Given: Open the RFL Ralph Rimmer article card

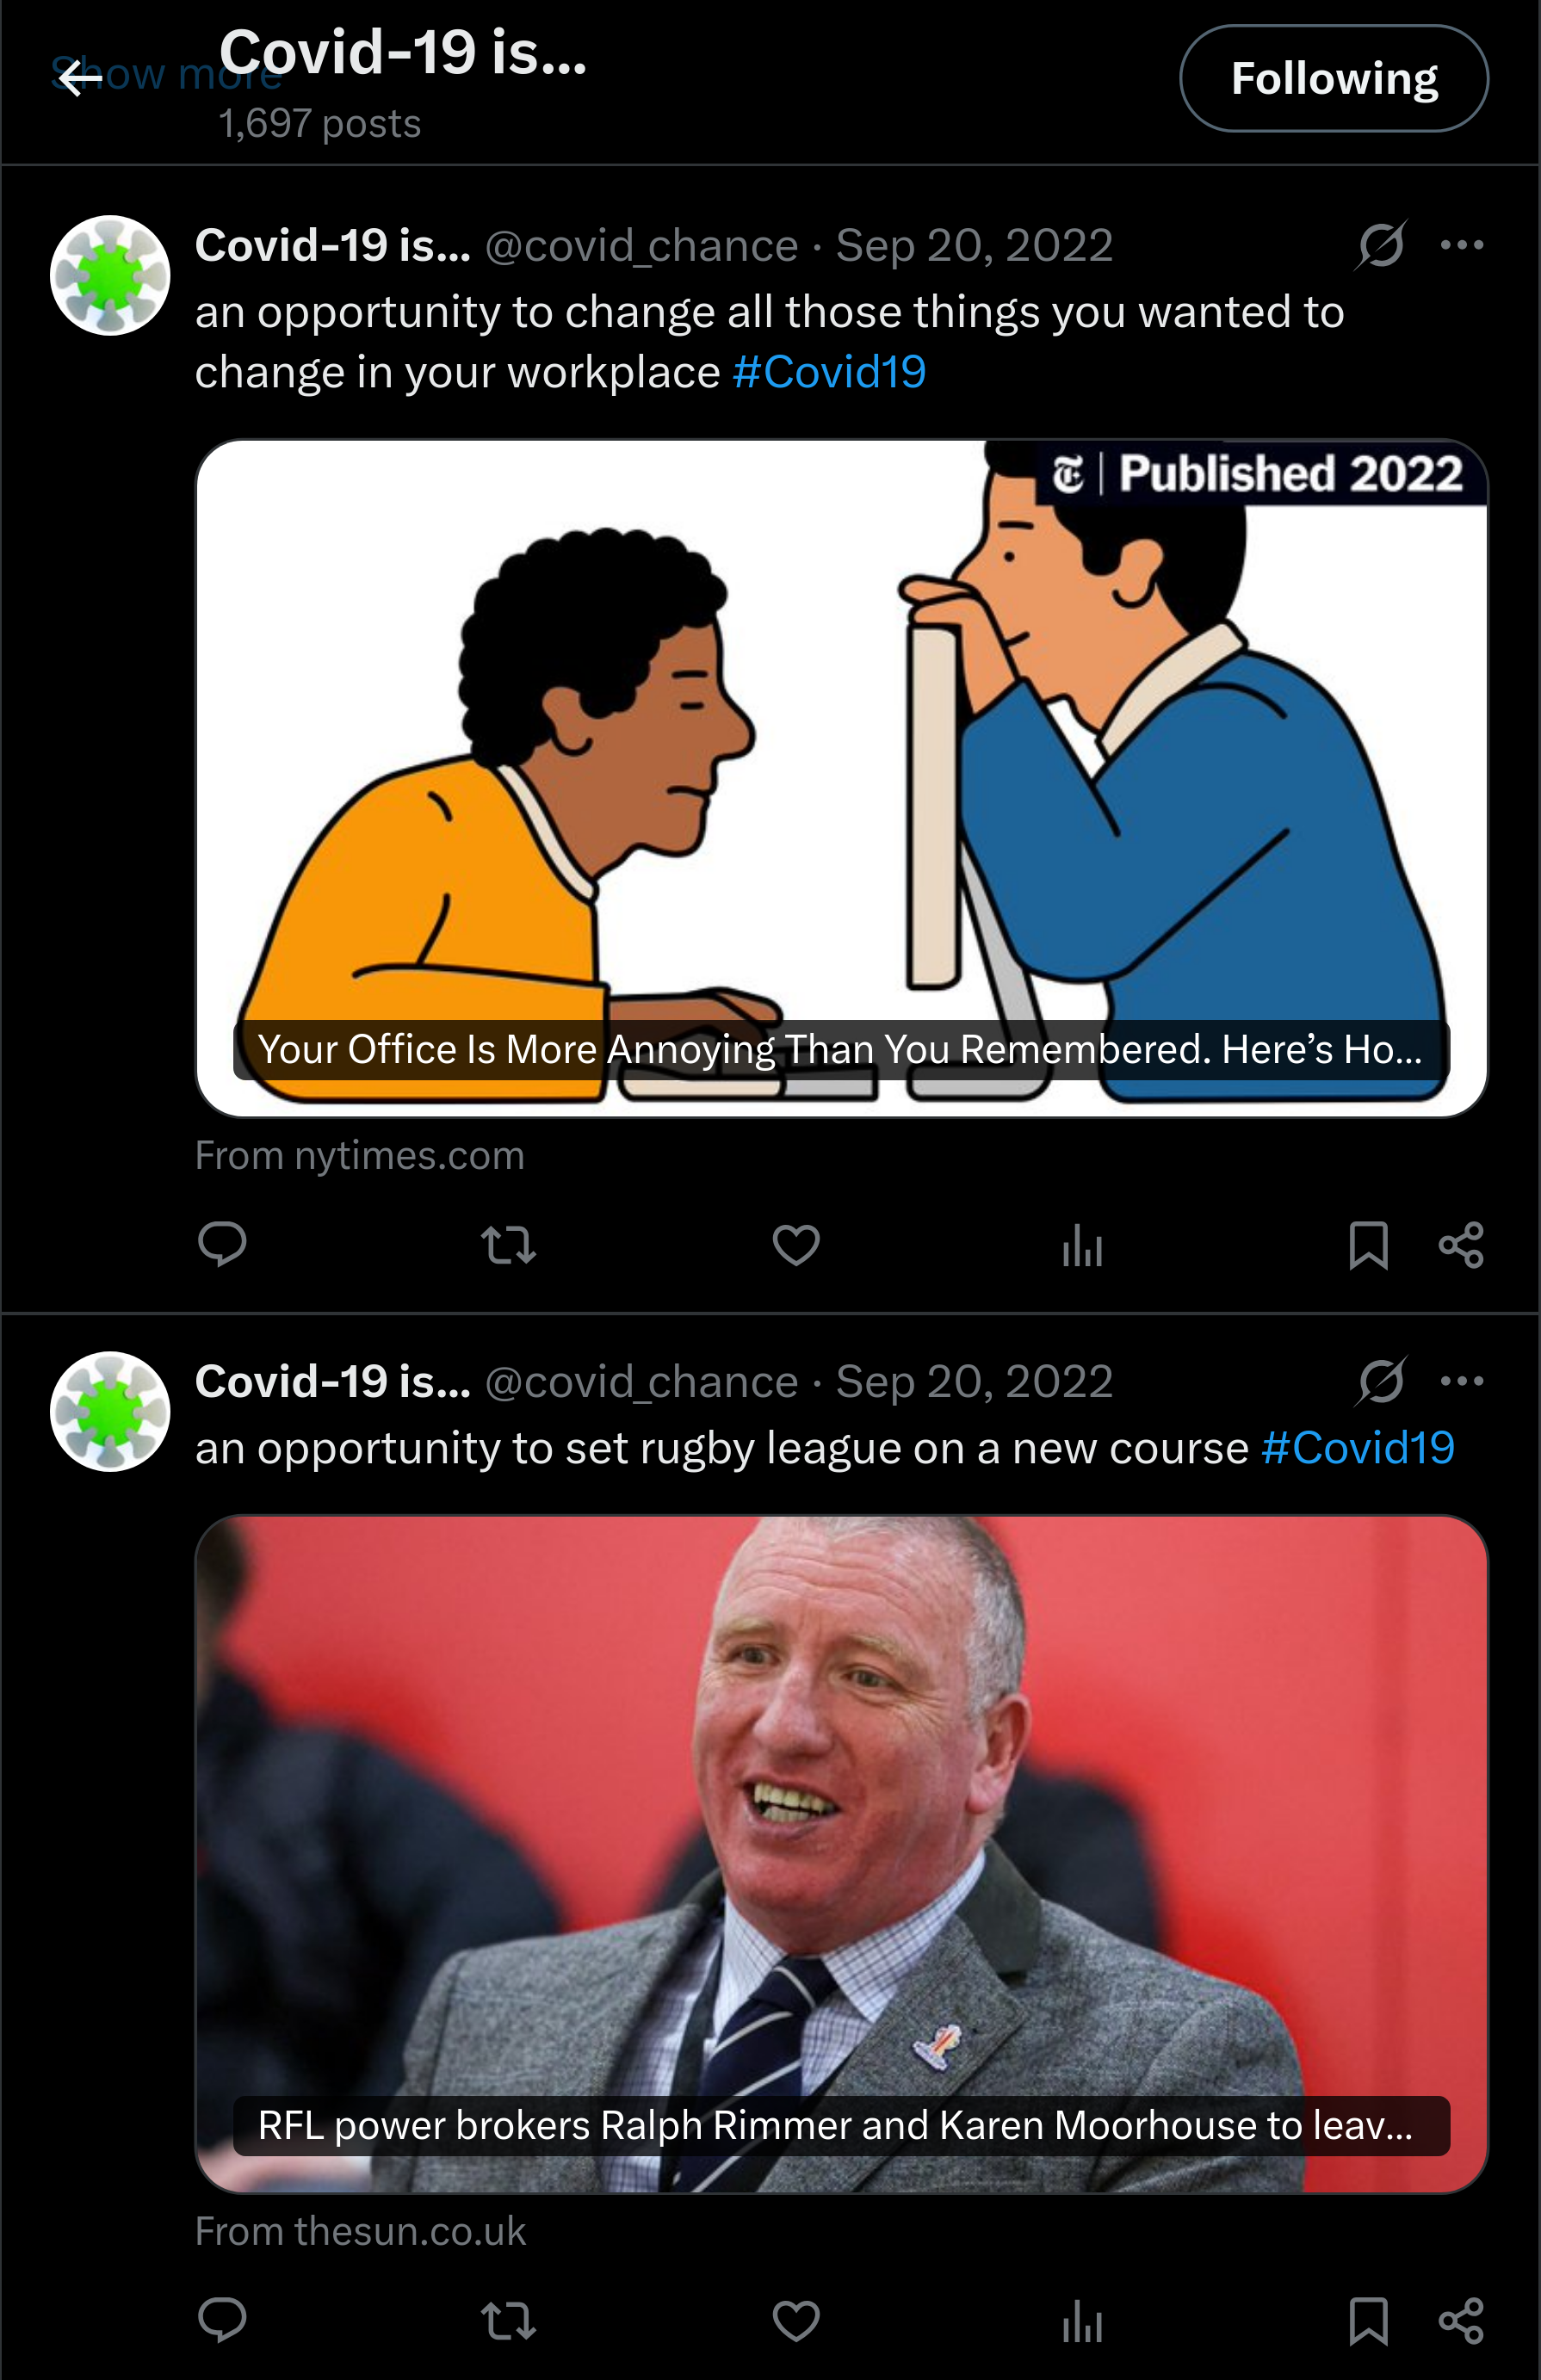Looking at the screenshot, I should pyautogui.click(x=842, y=1854).
